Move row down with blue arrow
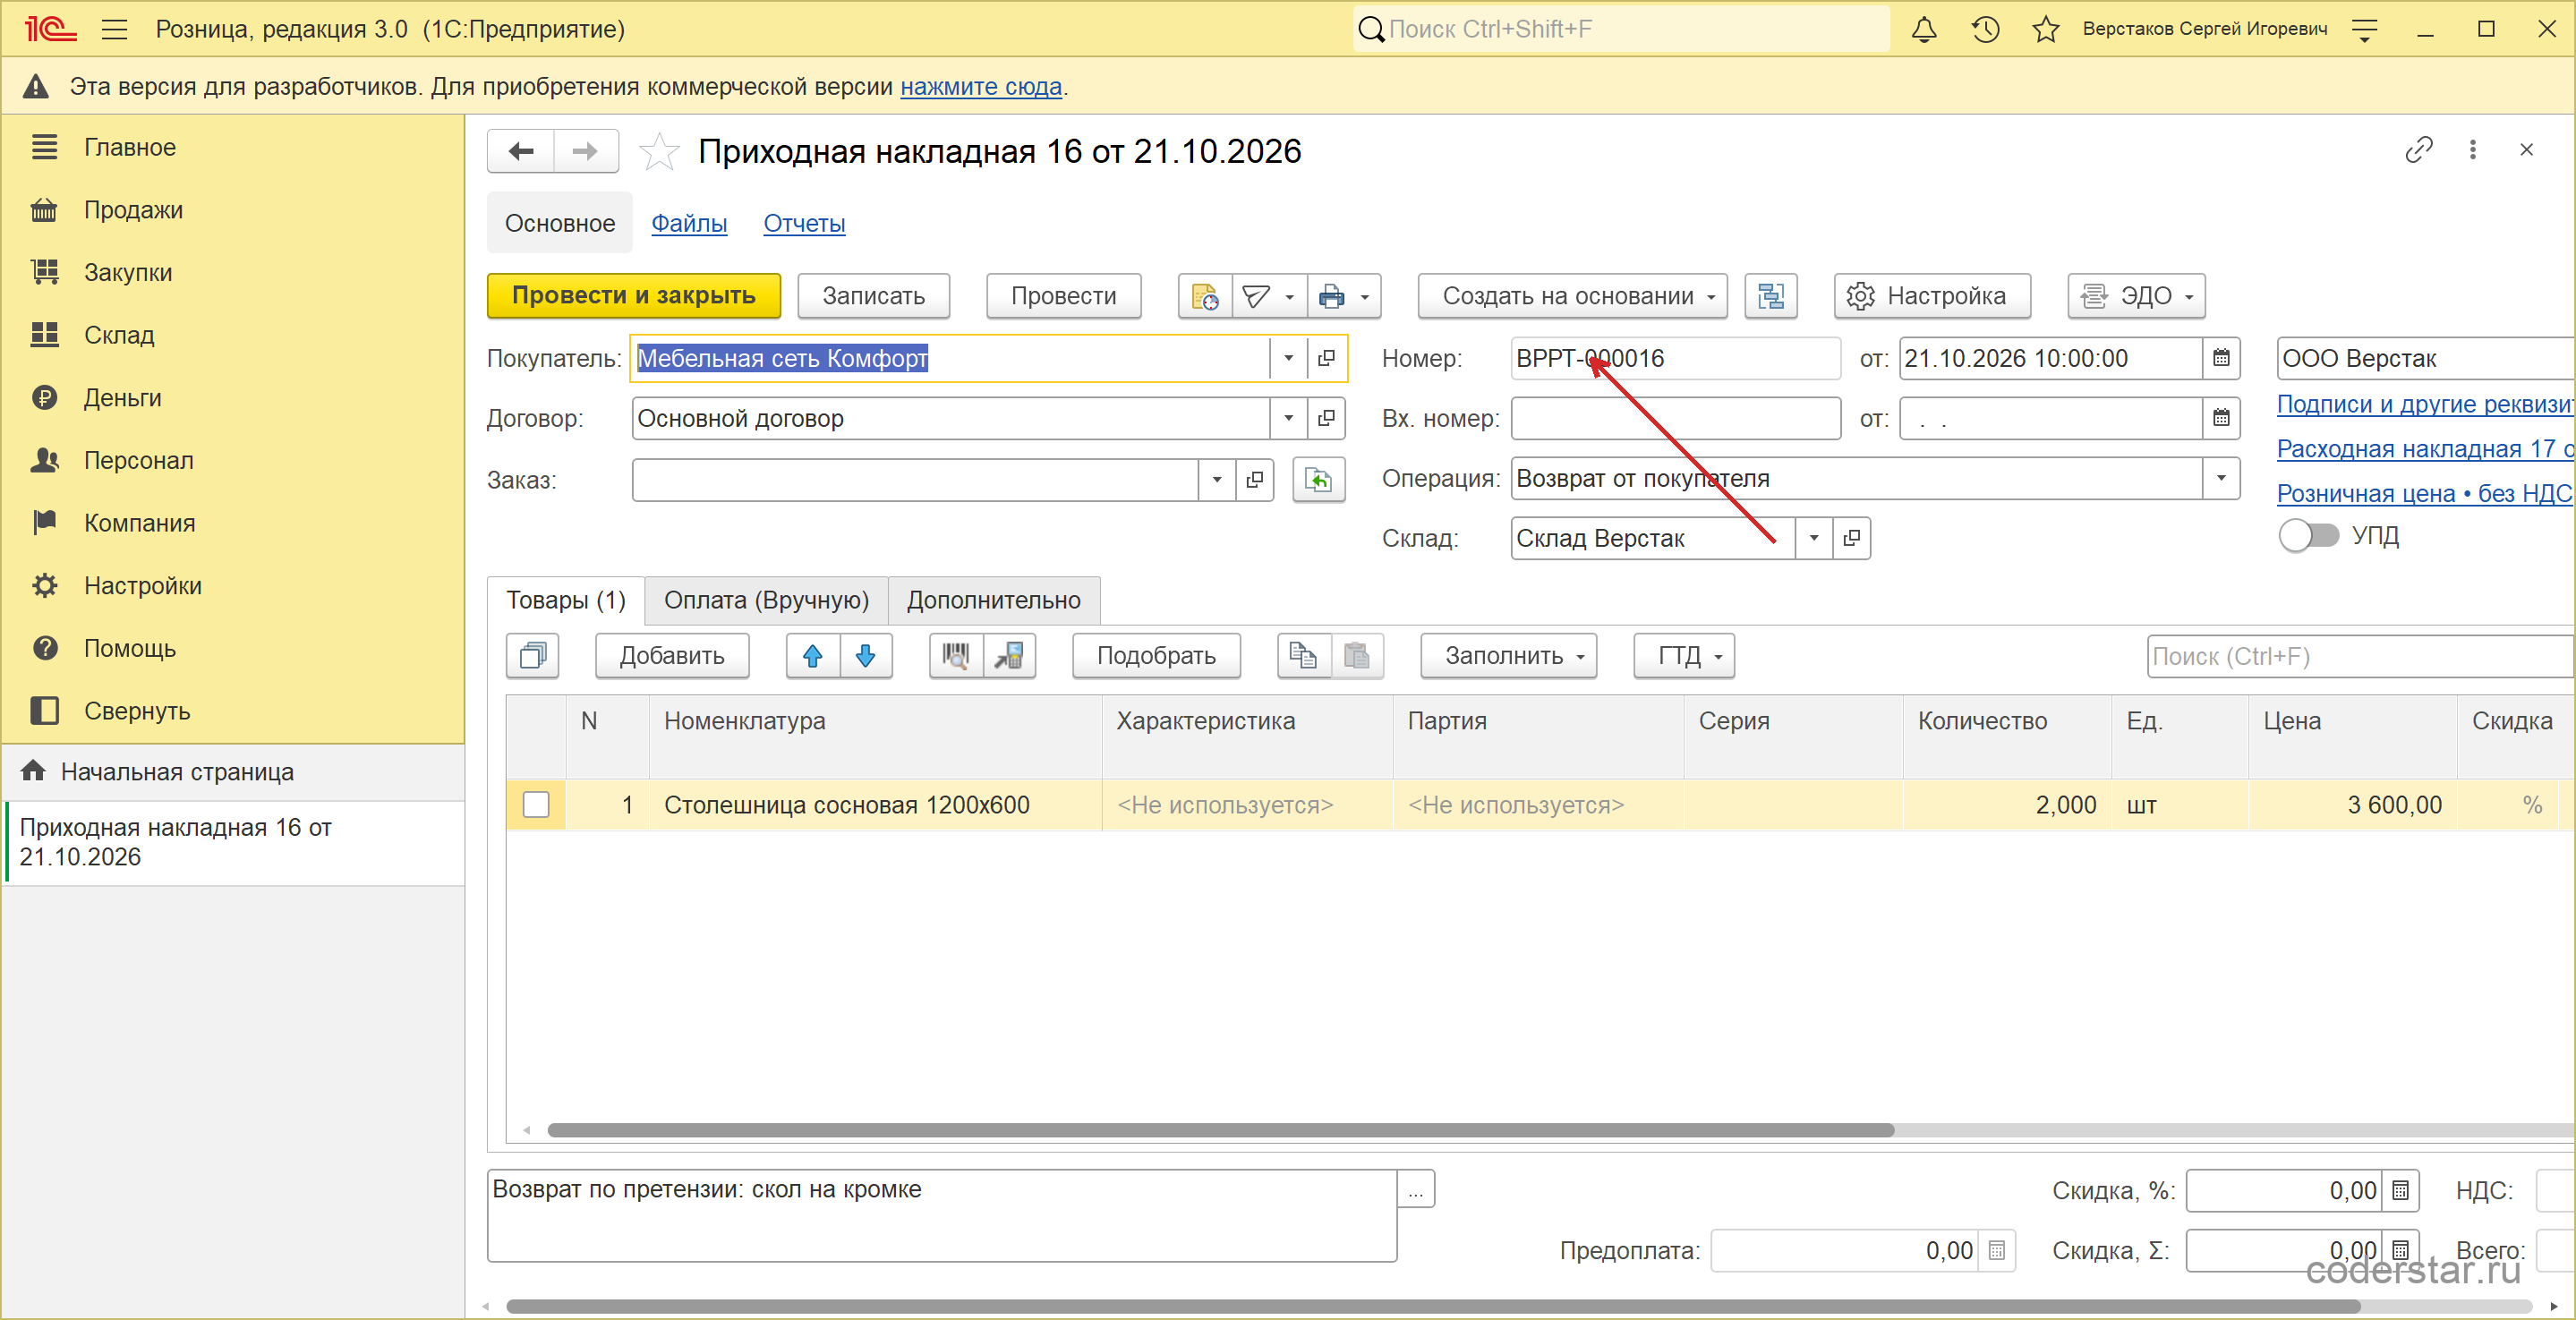 866,656
